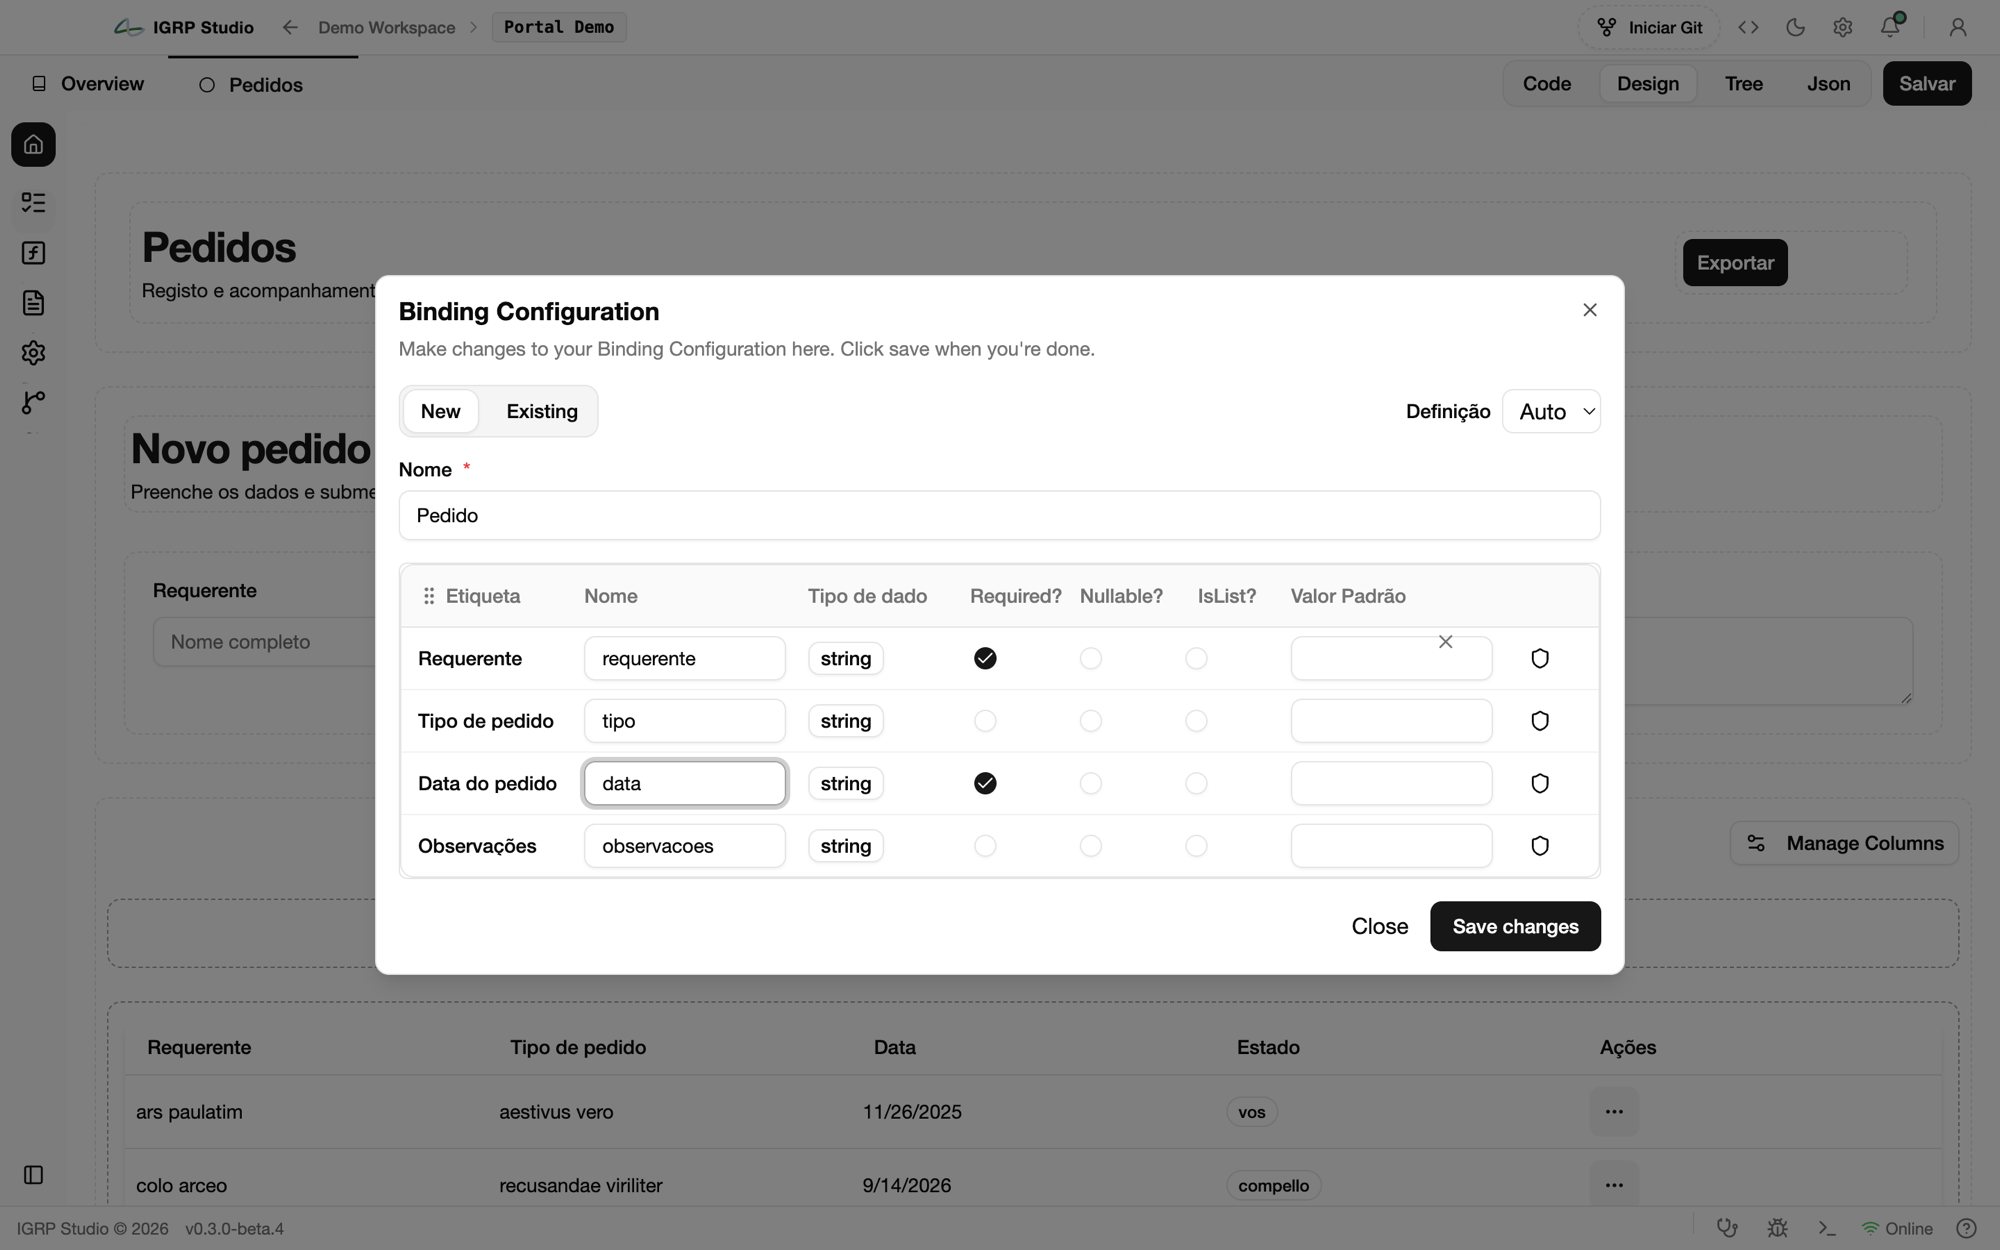The height and width of the screenshot is (1250, 2000).
Task: Click Save changes button
Action: coord(1515,926)
